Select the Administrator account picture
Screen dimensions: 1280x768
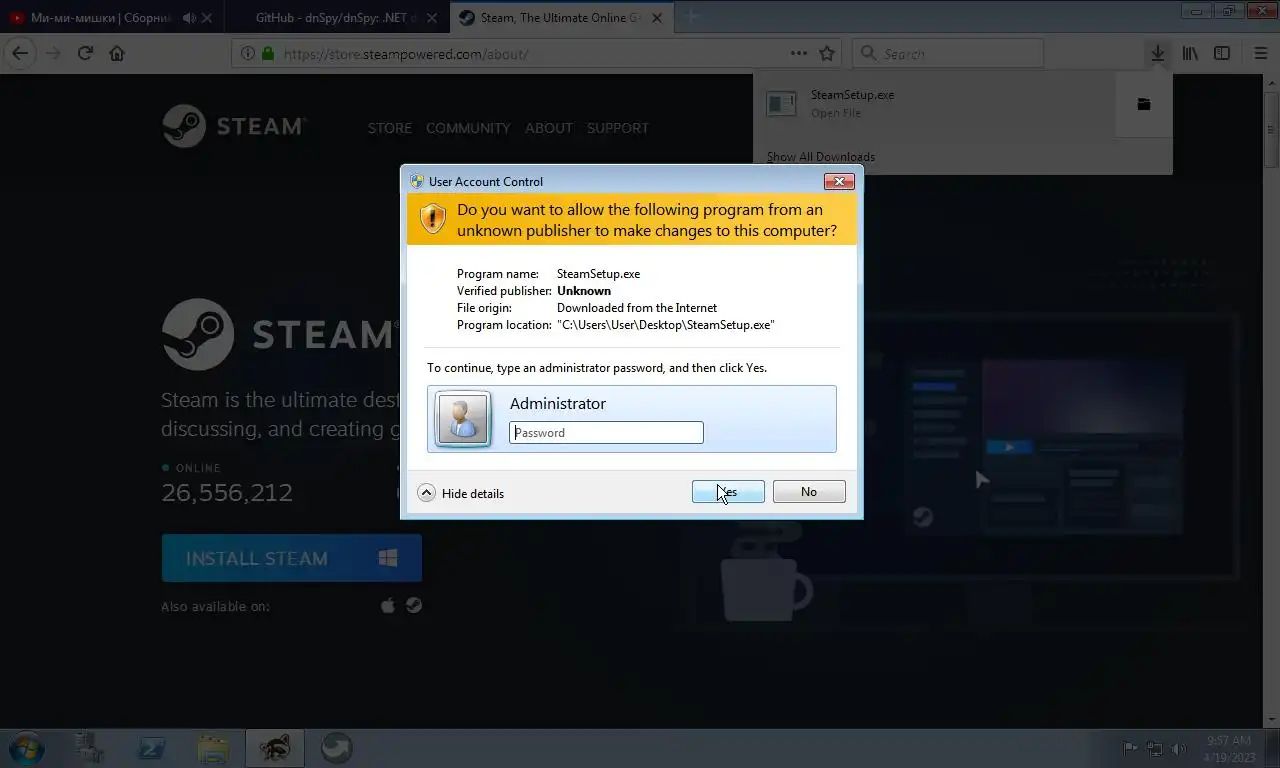(x=463, y=418)
